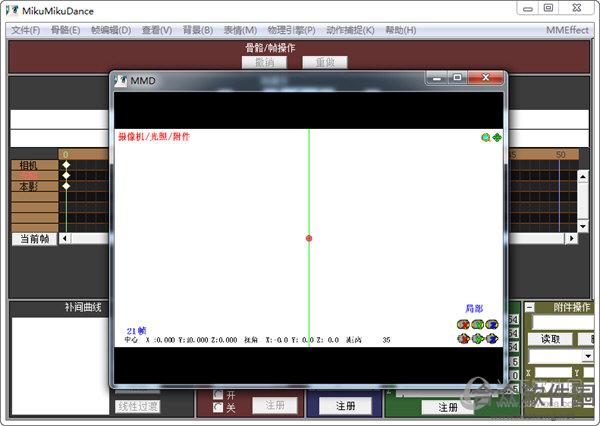Open the 背景(B) menu
600x426 pixels.
[x=198, y=30]
